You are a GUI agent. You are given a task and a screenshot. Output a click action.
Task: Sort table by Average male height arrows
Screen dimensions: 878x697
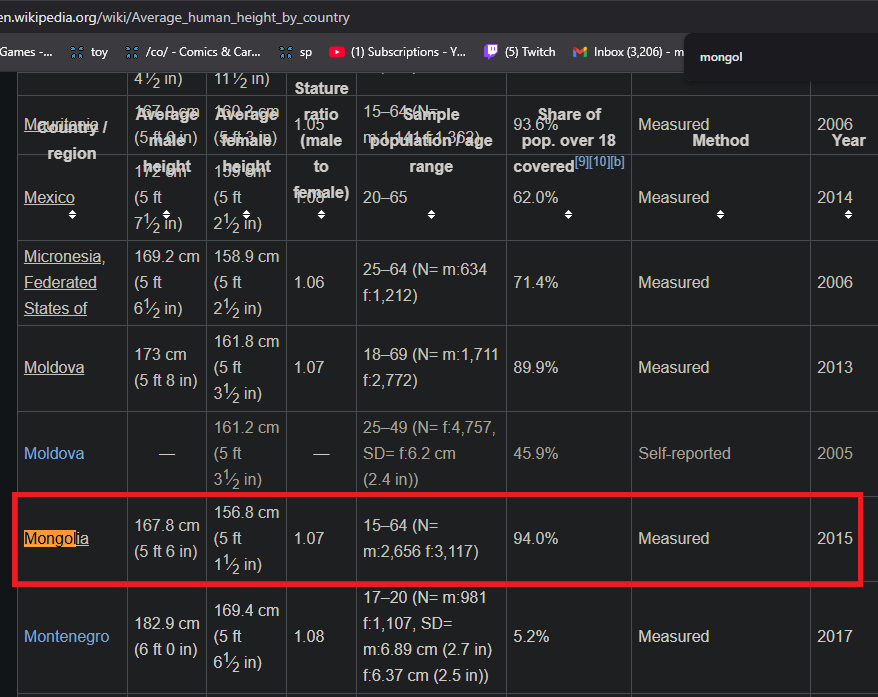(x=166, y=214)
